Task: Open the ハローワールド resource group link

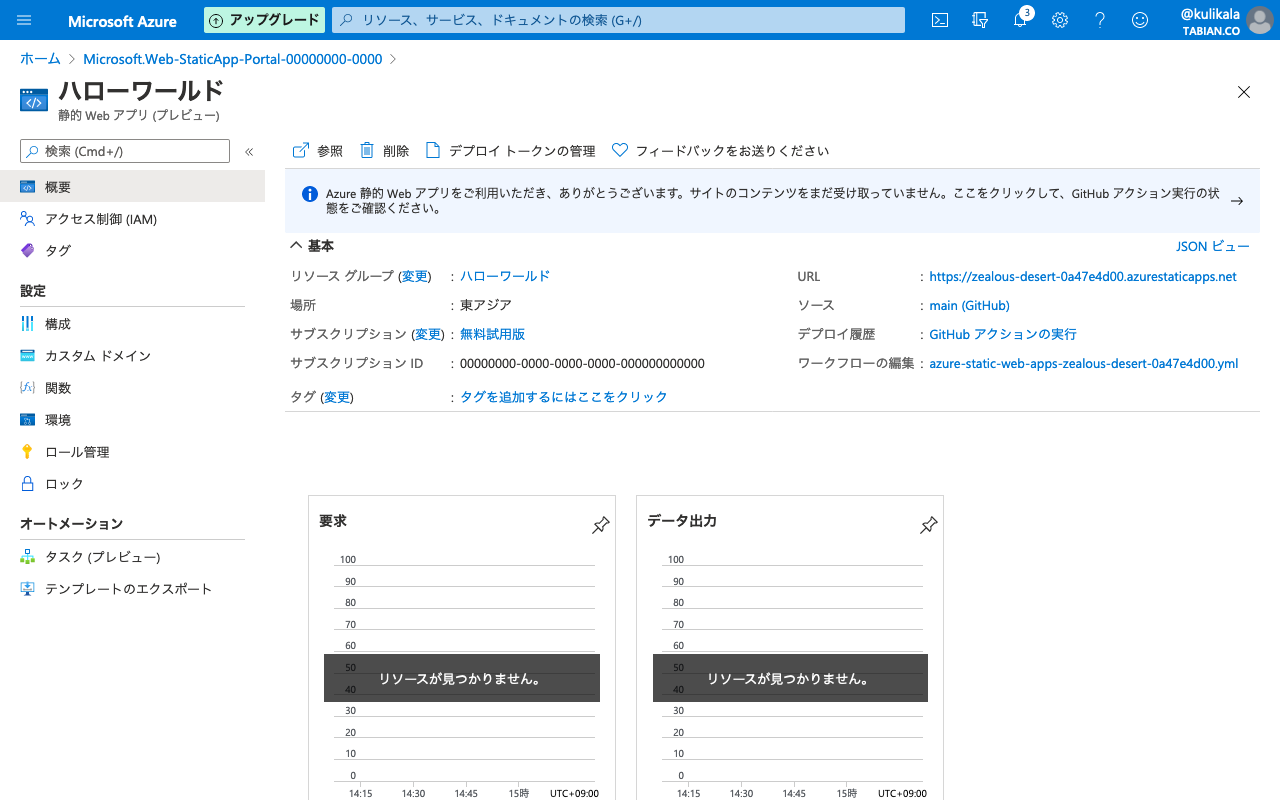Action: pos(505,276)
